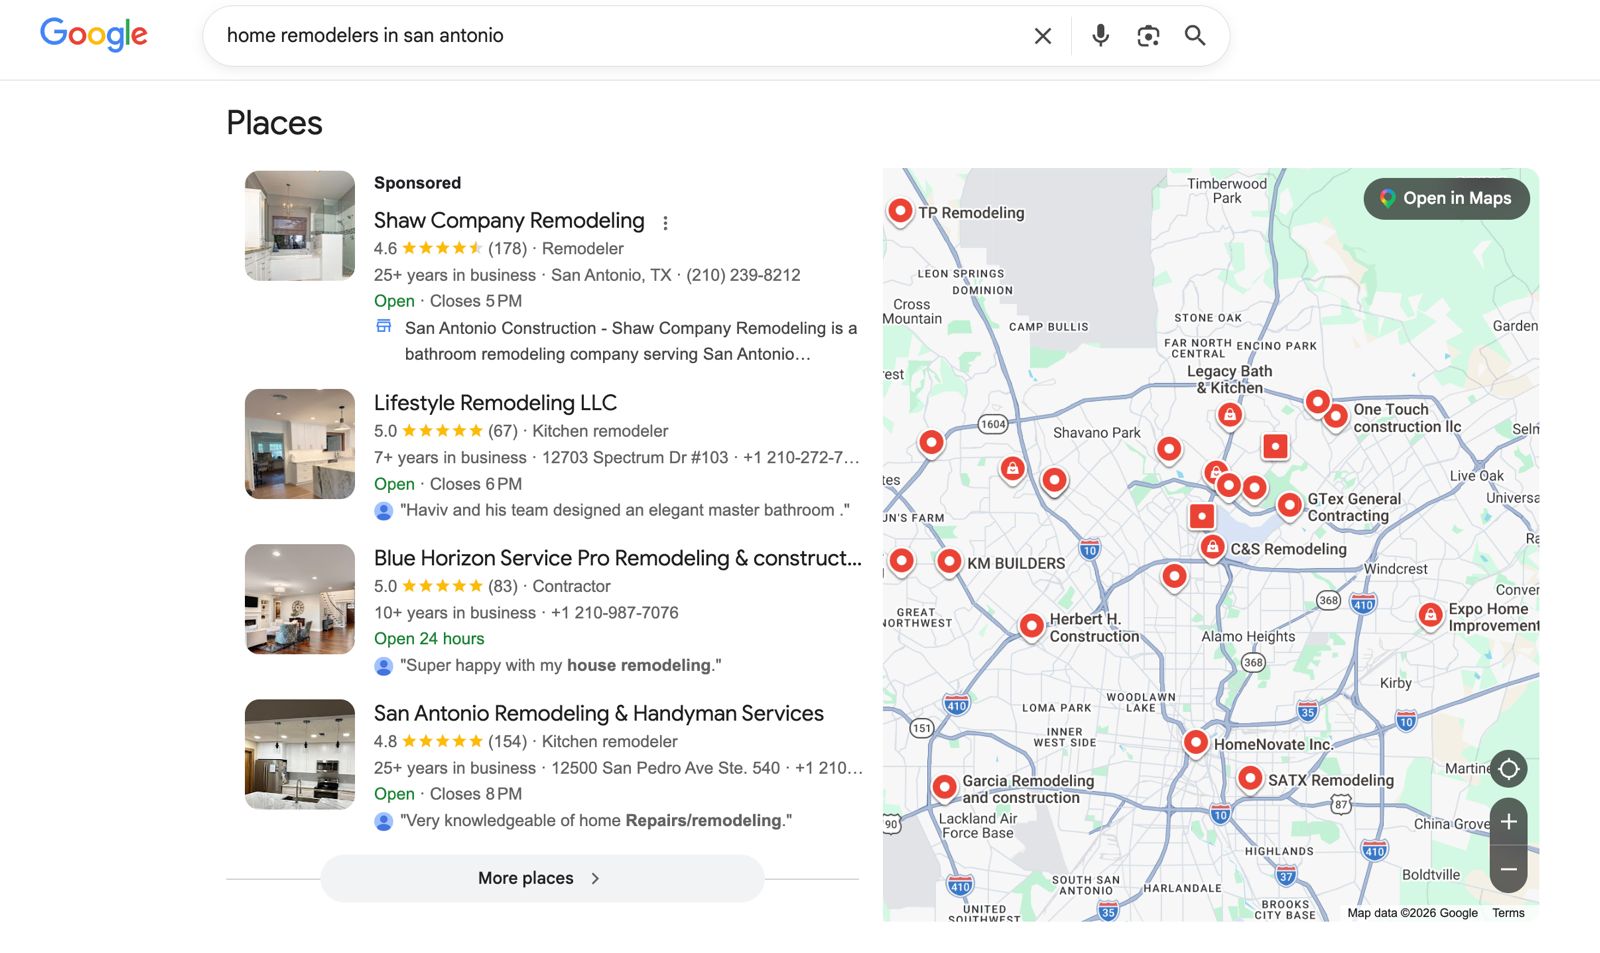Image resolution: width=1600 pixels, height=953 pixels.
Task: Select the Expo Home Improvement map pin
Action: click(x=1431, y=614)
